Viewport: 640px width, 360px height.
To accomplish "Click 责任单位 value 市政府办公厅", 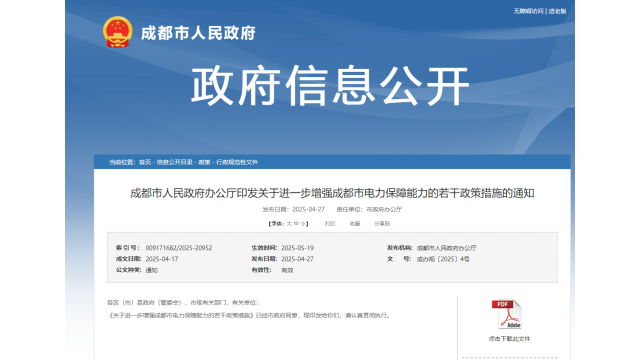I will tap(384, 209).
